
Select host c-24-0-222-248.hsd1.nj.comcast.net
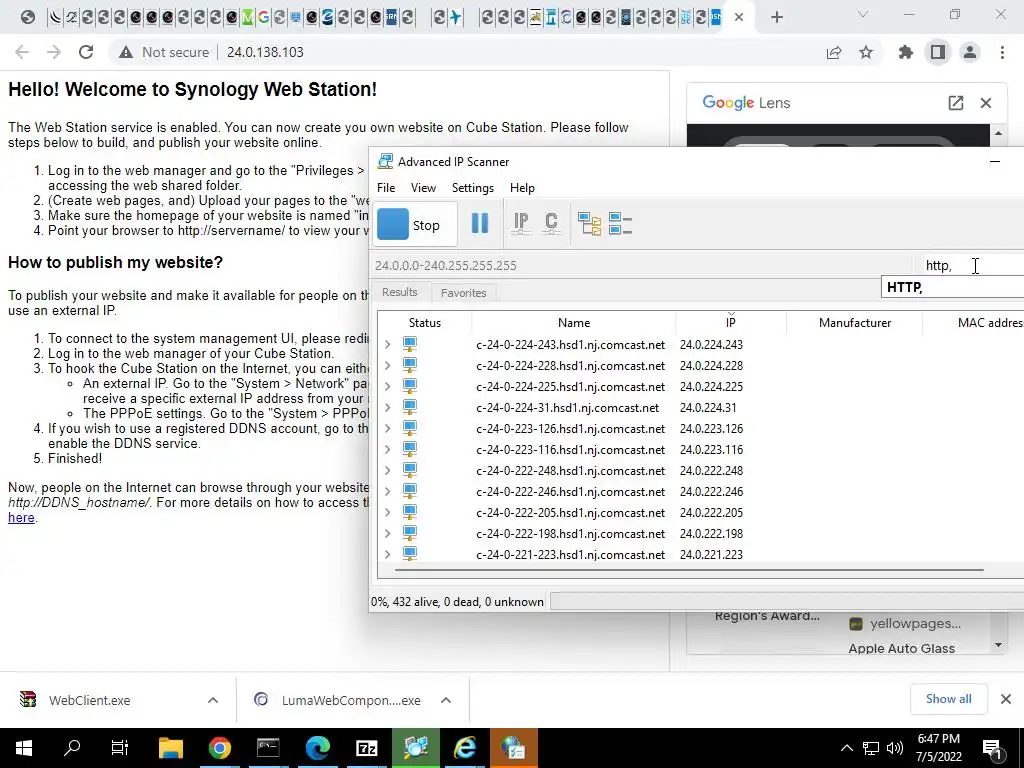(570, 471)
